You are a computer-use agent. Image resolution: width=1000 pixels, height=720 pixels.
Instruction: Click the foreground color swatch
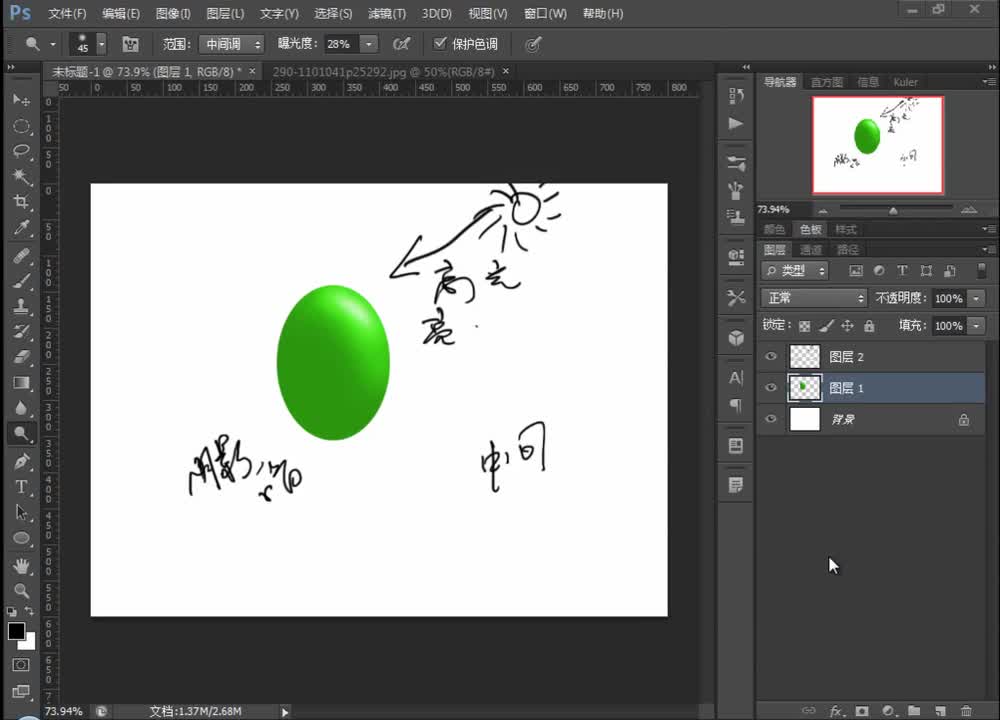coord(16,631)
